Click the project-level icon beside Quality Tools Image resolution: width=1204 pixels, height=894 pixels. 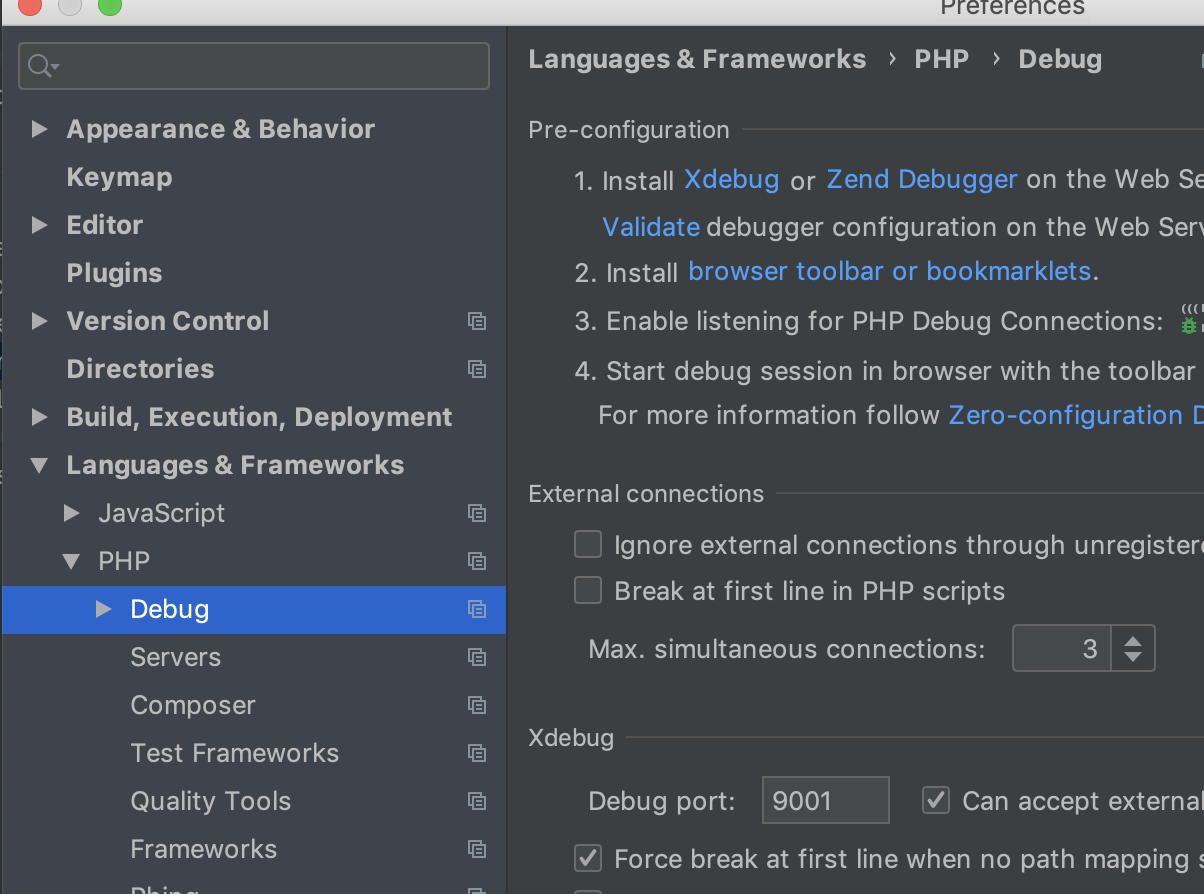(477, 801)
